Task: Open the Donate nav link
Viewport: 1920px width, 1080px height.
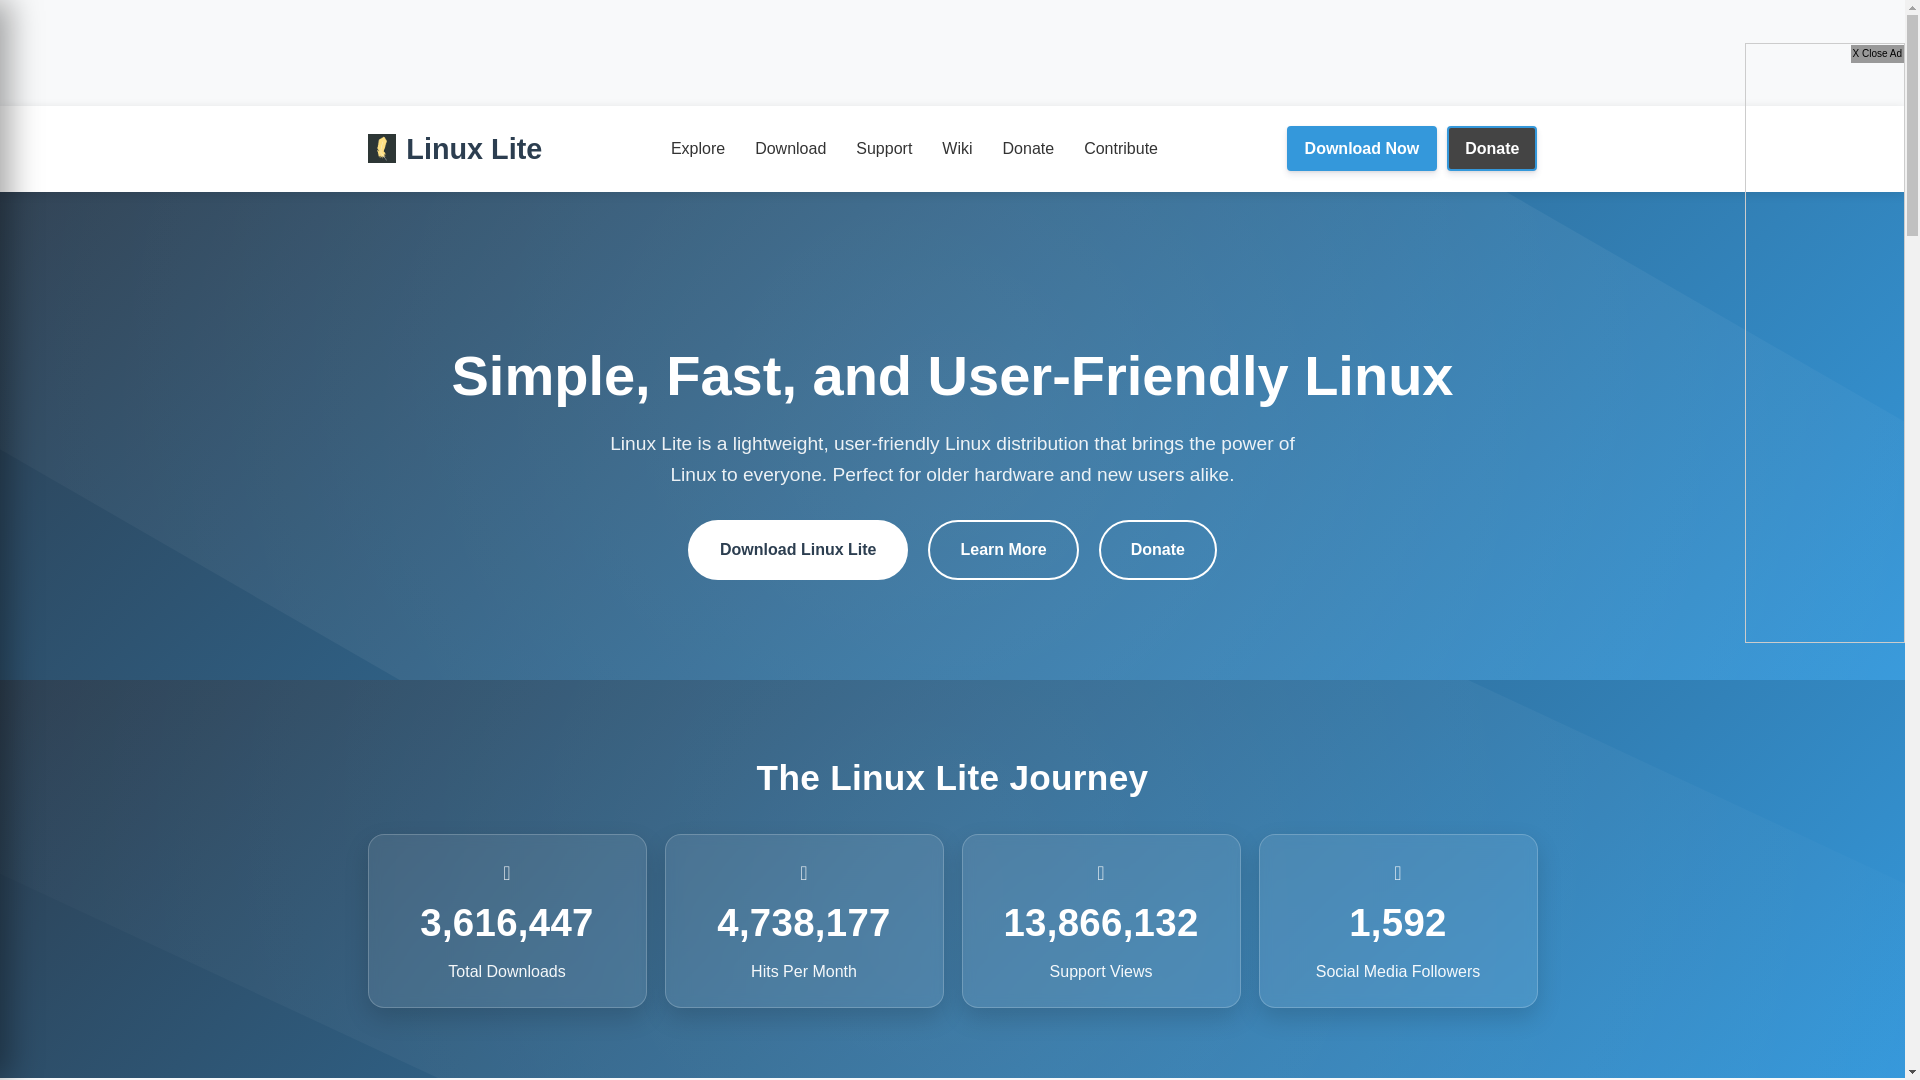Action: (x=1028, y=149)
